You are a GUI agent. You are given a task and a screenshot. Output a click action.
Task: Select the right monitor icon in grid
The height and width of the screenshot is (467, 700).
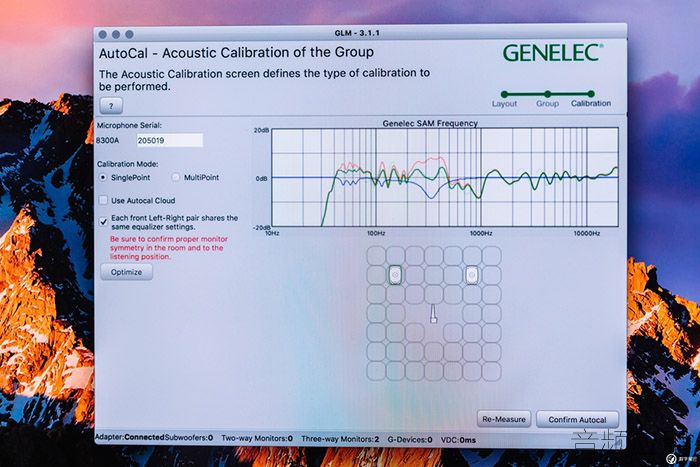[472, 275]
